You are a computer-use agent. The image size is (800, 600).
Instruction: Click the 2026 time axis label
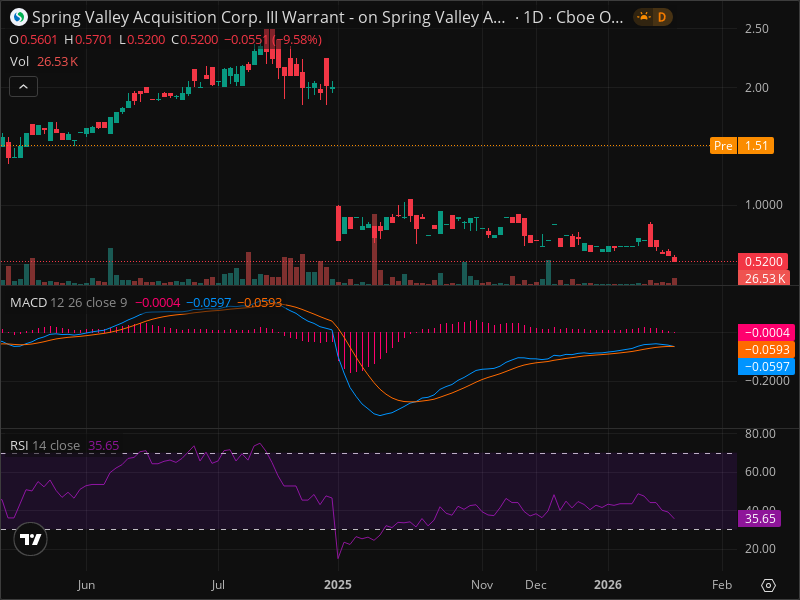coord(608,585)
